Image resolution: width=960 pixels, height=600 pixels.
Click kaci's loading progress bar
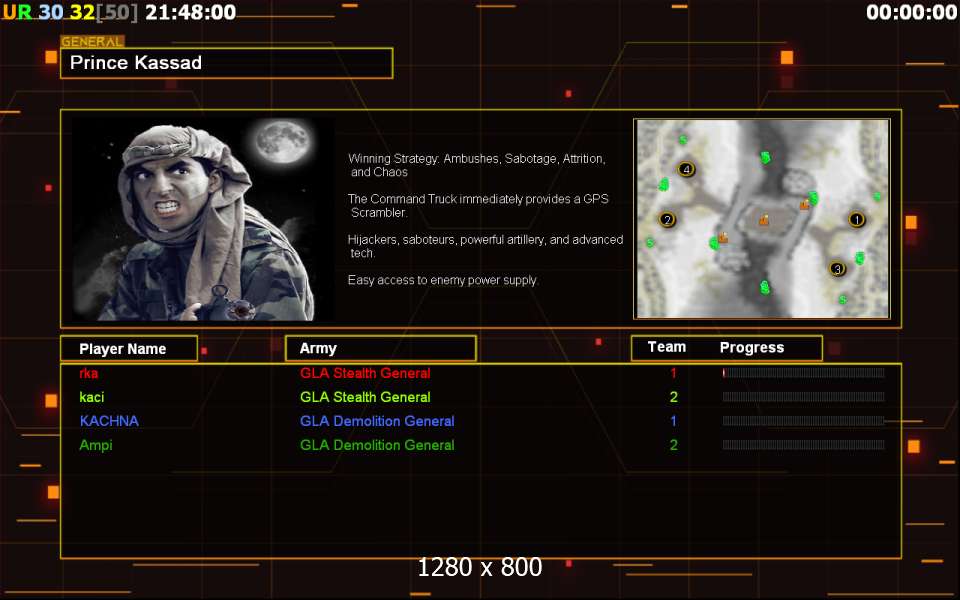pyautogui.click(x=803, y=397)
